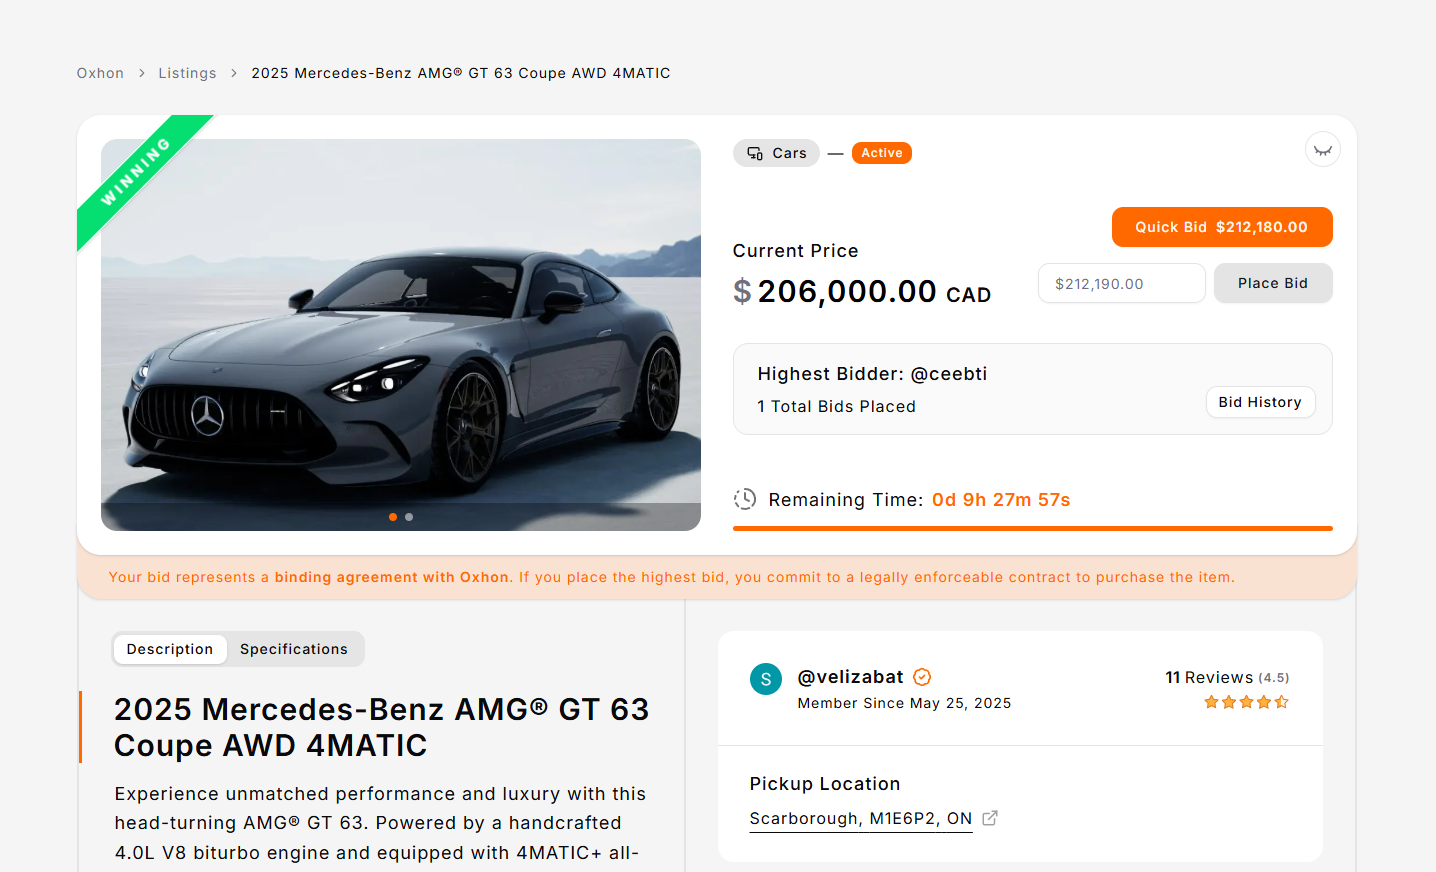Screen dimensions: 1436x872
Task: Select the Description tab
Action: click(x=169, y=649)
